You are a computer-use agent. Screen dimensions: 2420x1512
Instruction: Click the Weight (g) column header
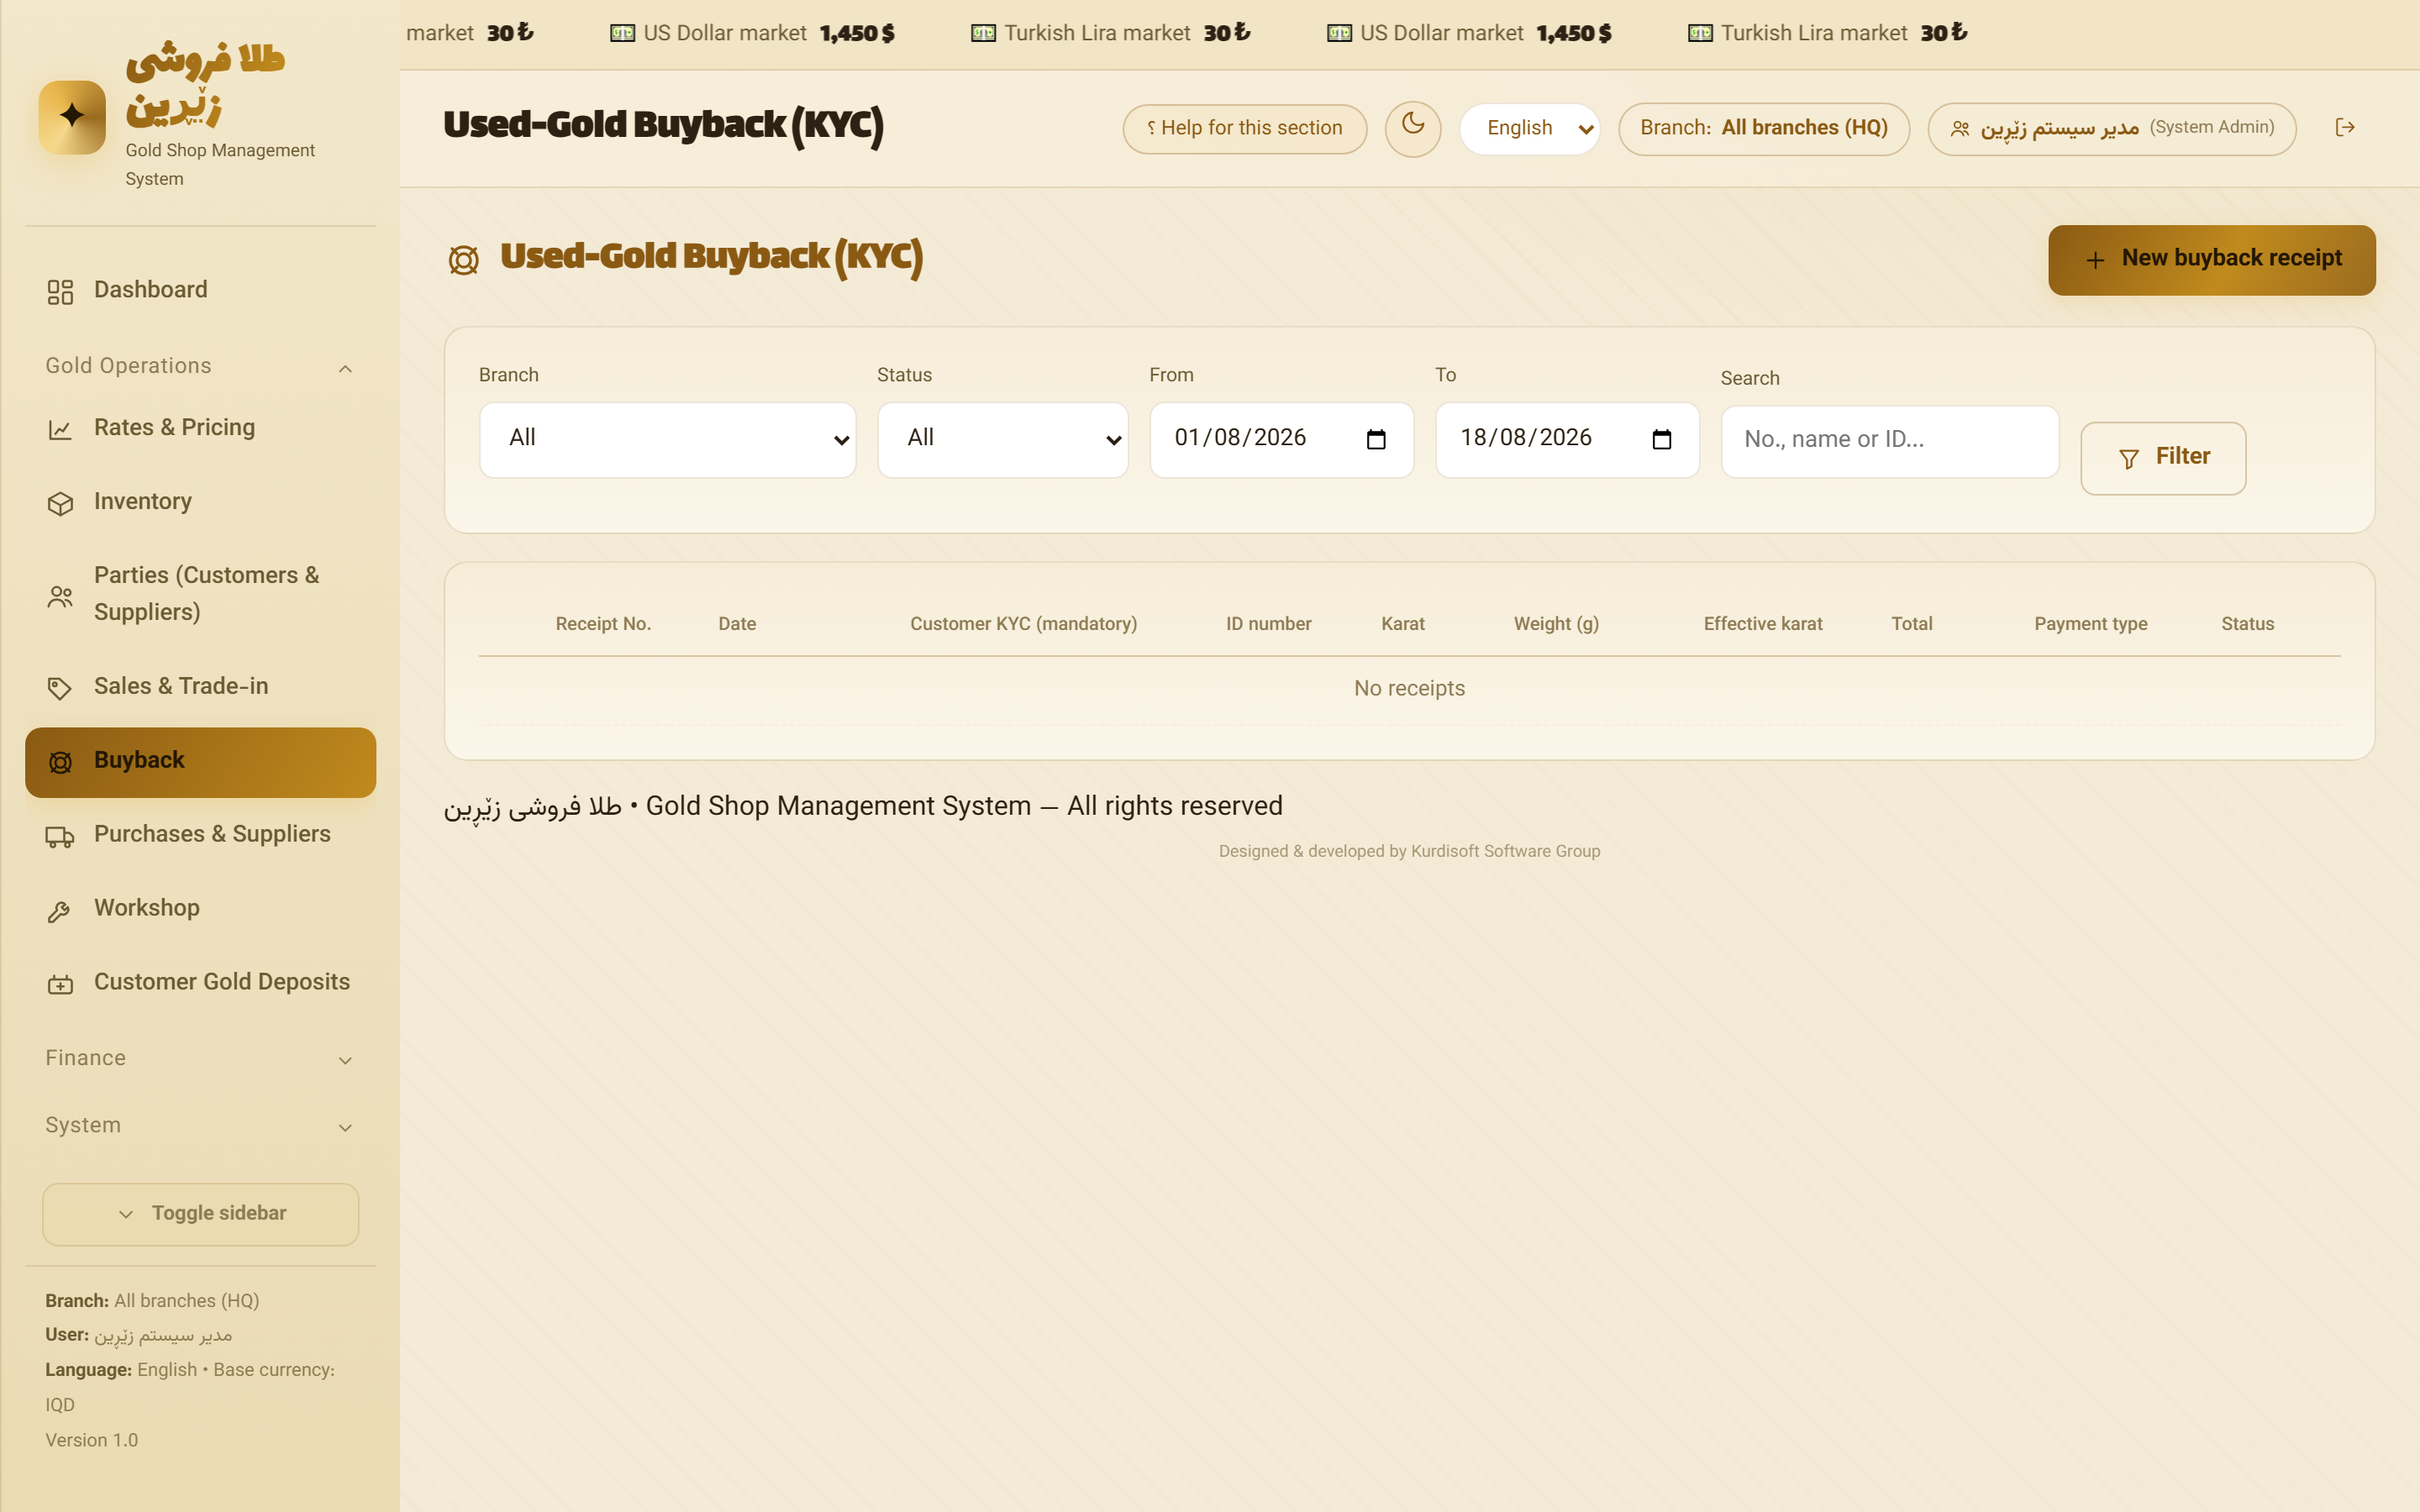1556,624
